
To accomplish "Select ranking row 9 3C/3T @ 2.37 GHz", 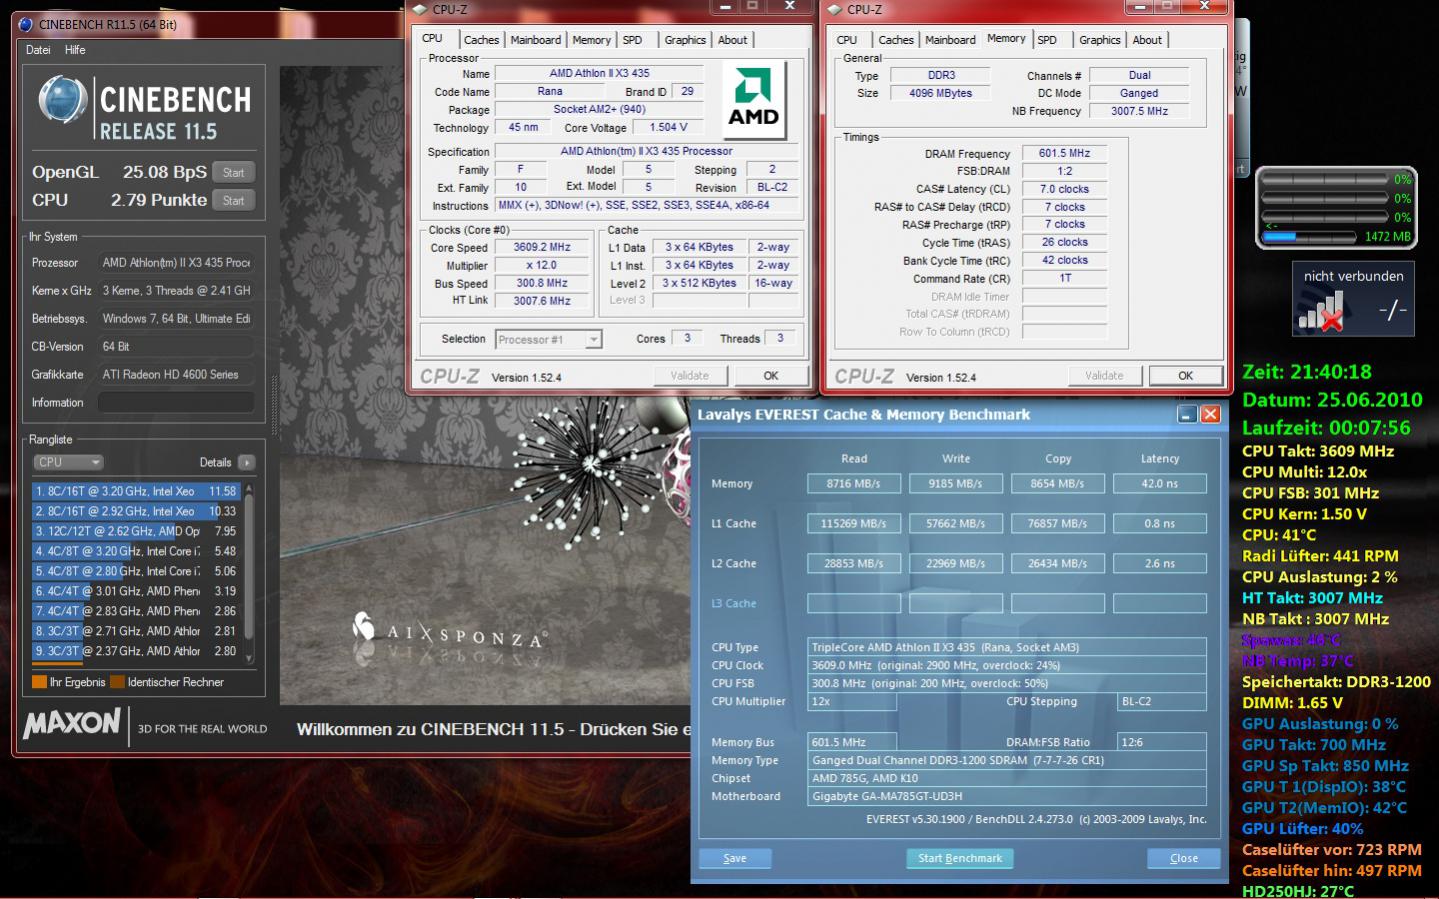I will [x=136, y=651].
